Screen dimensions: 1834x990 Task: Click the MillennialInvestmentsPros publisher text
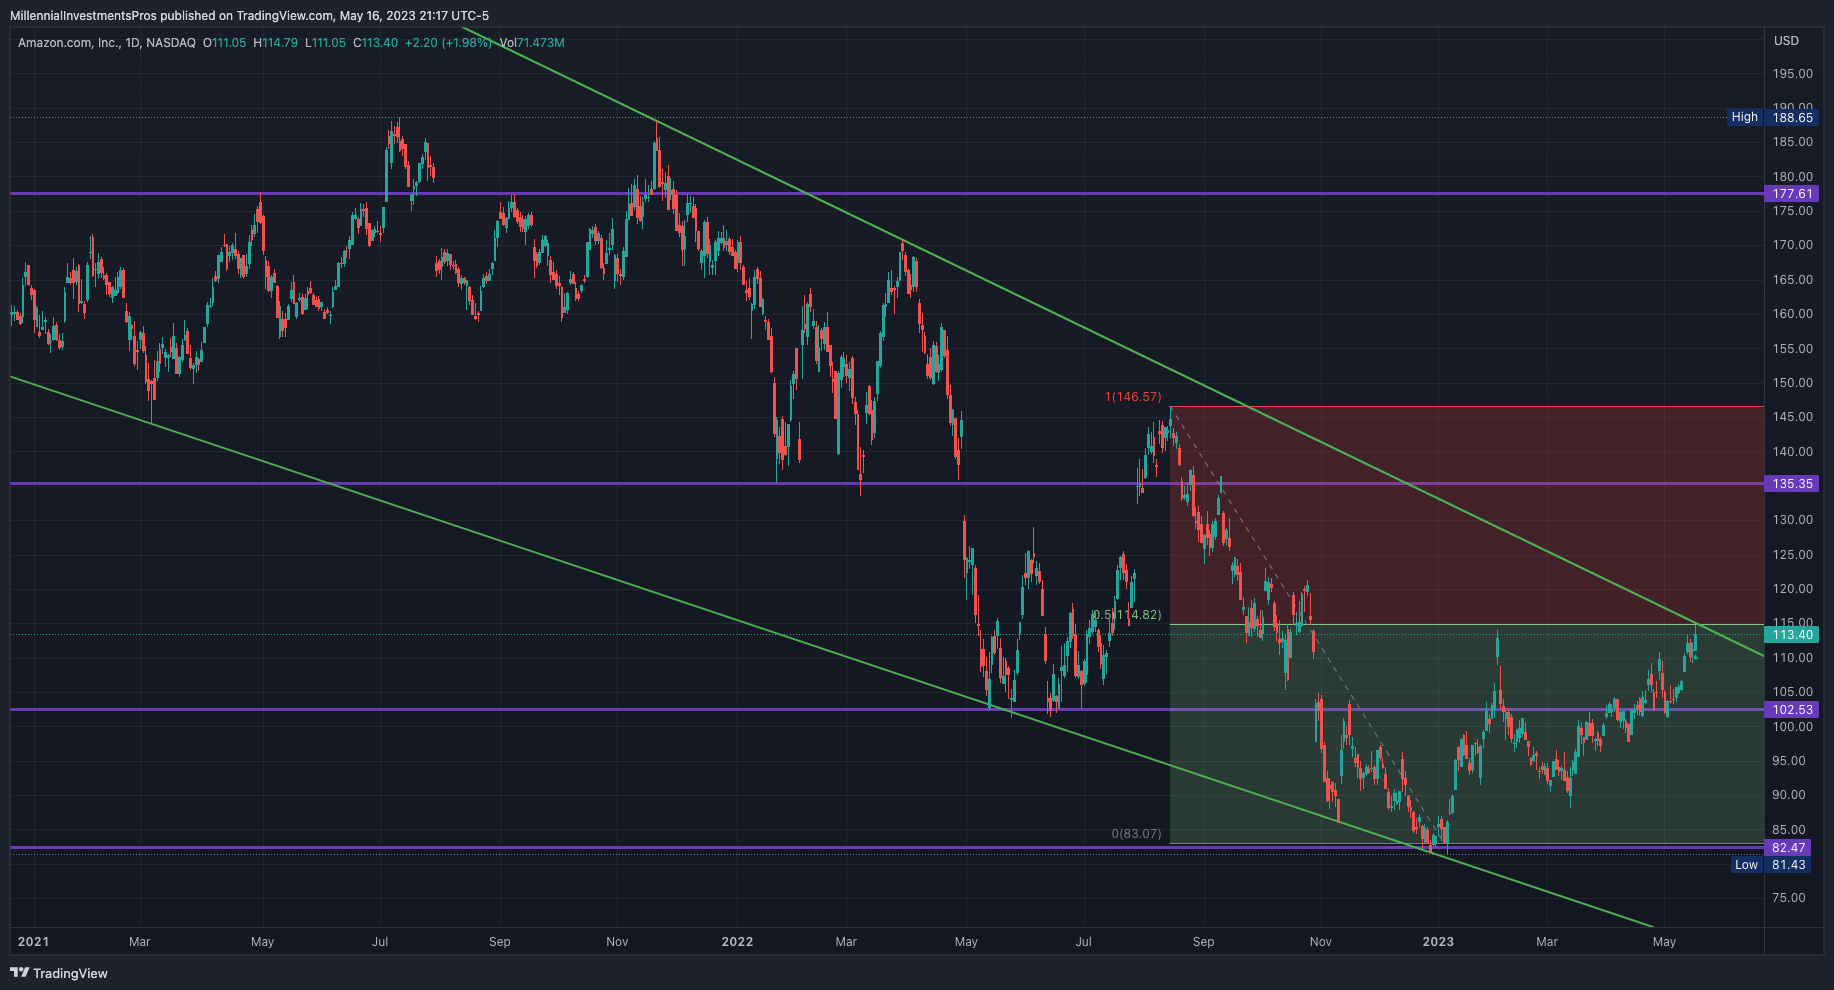pos(83,16)
